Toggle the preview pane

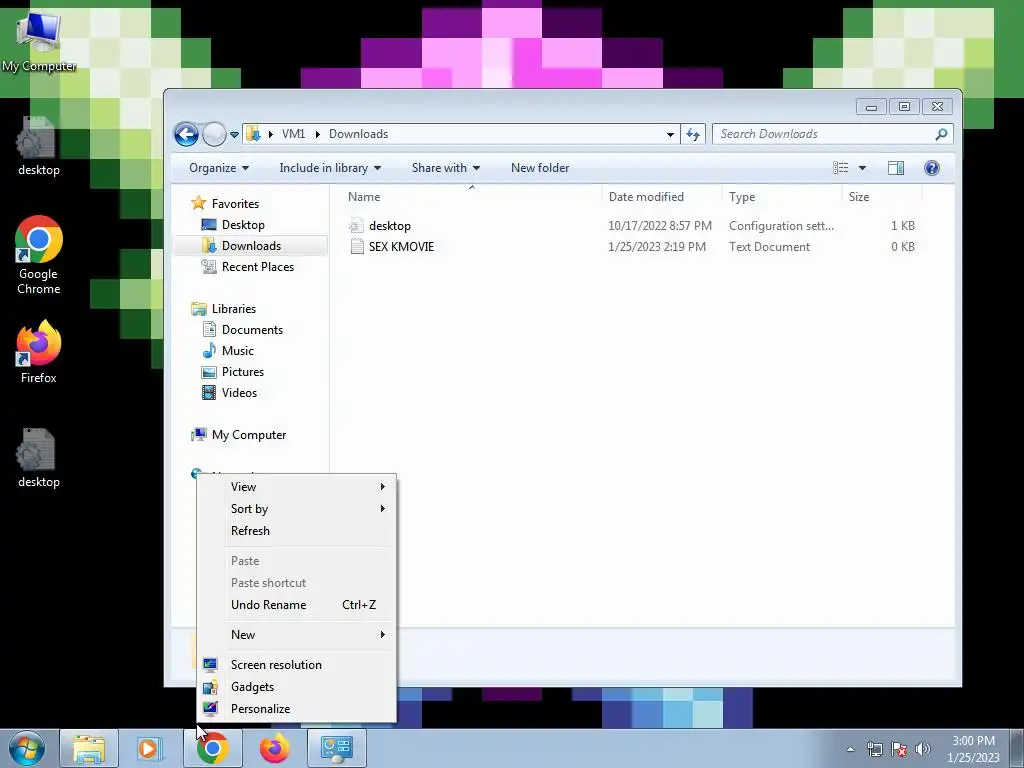[896, 168]
